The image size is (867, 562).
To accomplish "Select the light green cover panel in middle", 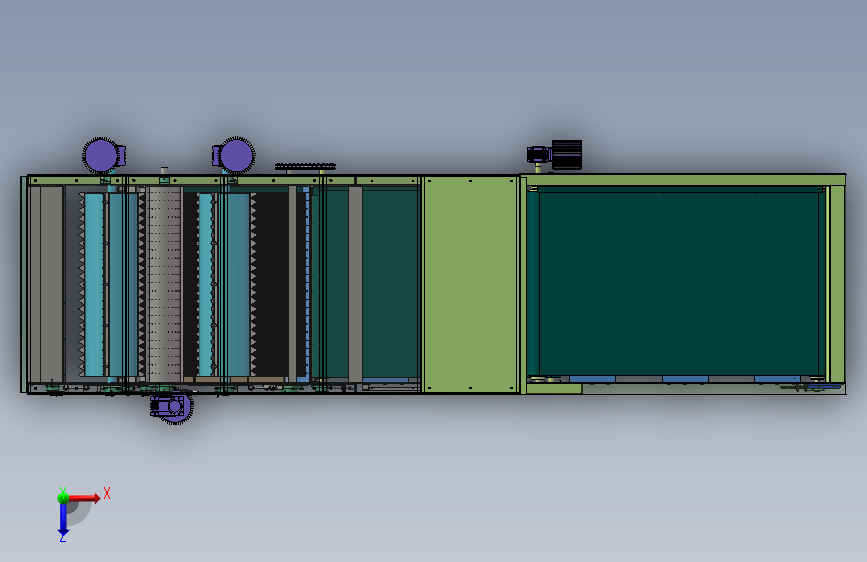I will pyautogui.click(x=471, y=284).
